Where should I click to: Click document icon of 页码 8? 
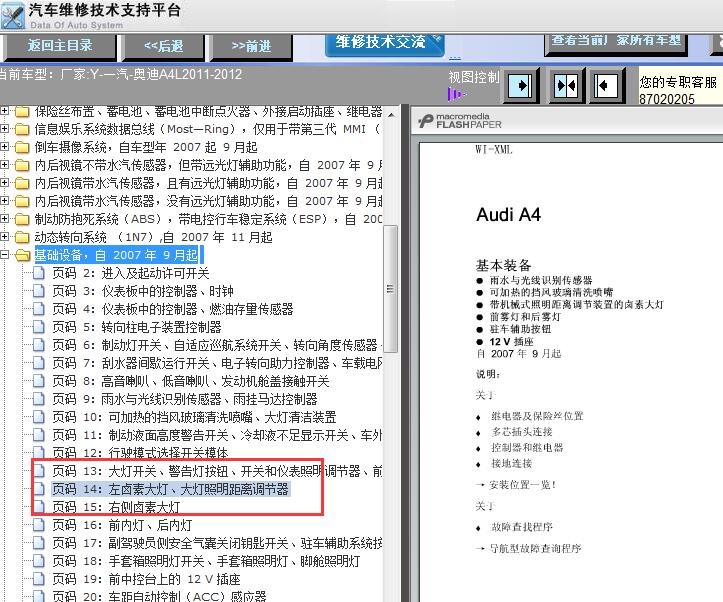pos(39,381)
